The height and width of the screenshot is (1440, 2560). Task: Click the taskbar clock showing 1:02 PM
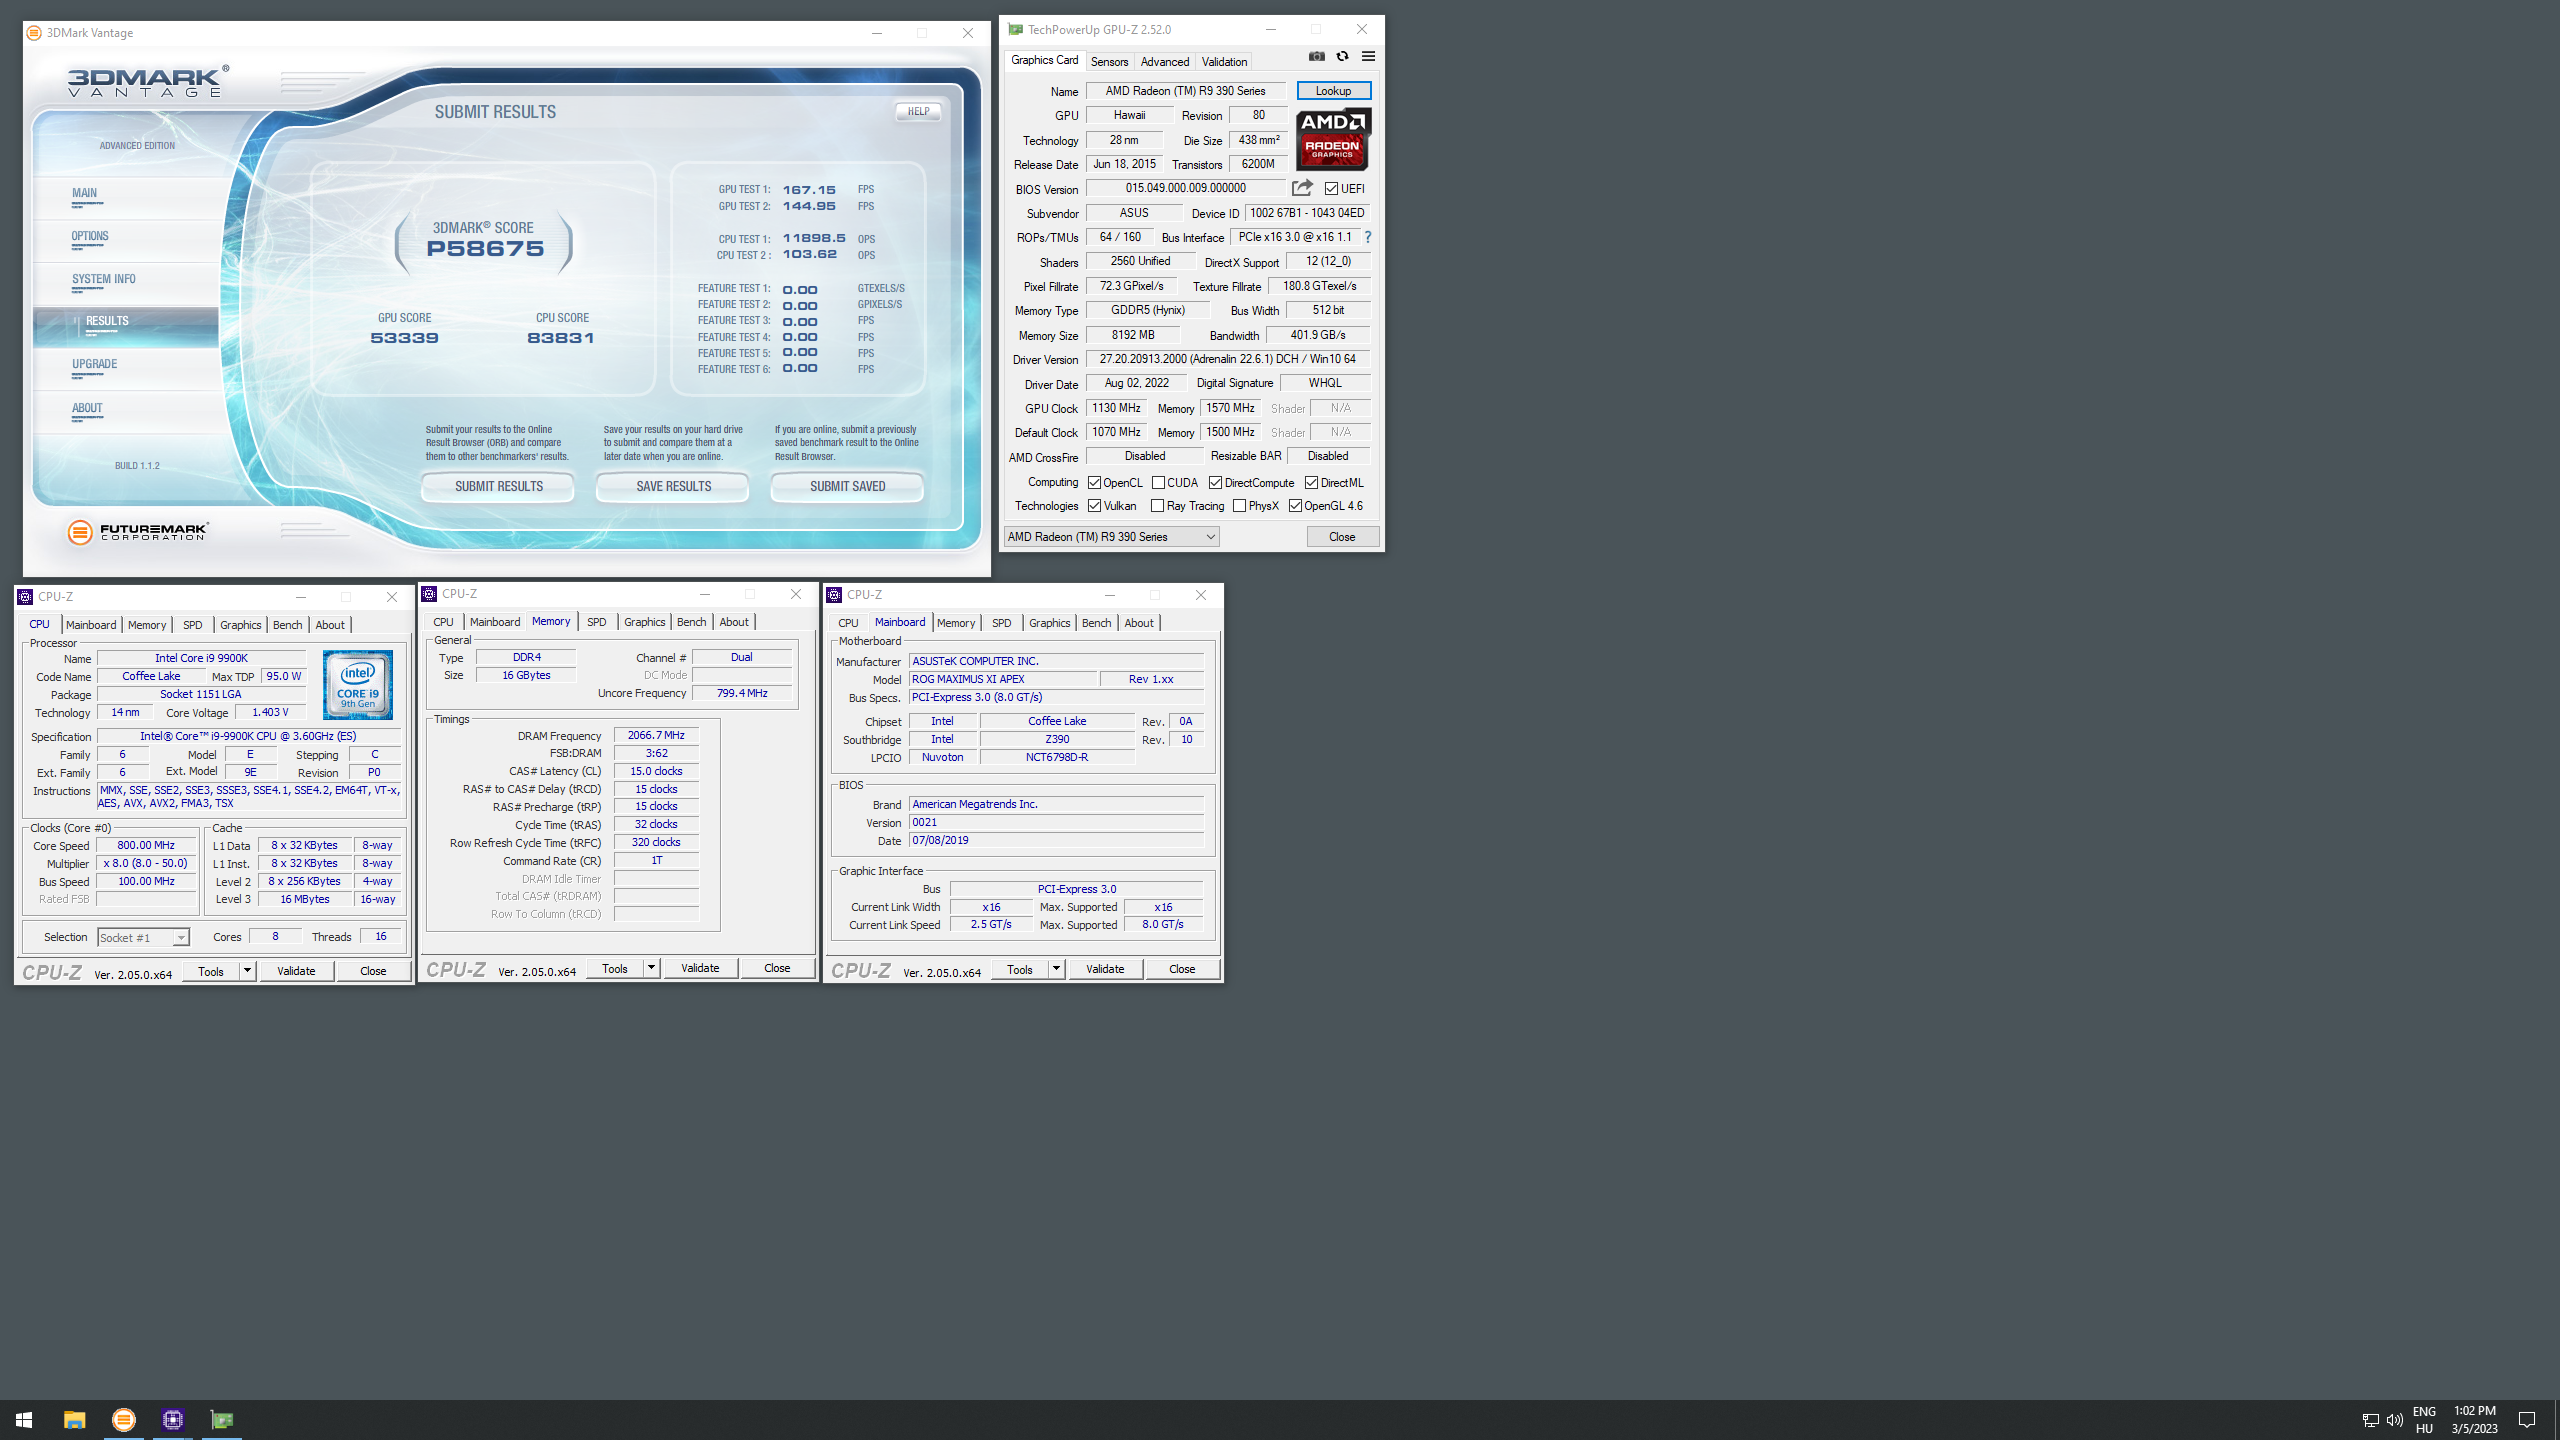coord(2474,1420)
